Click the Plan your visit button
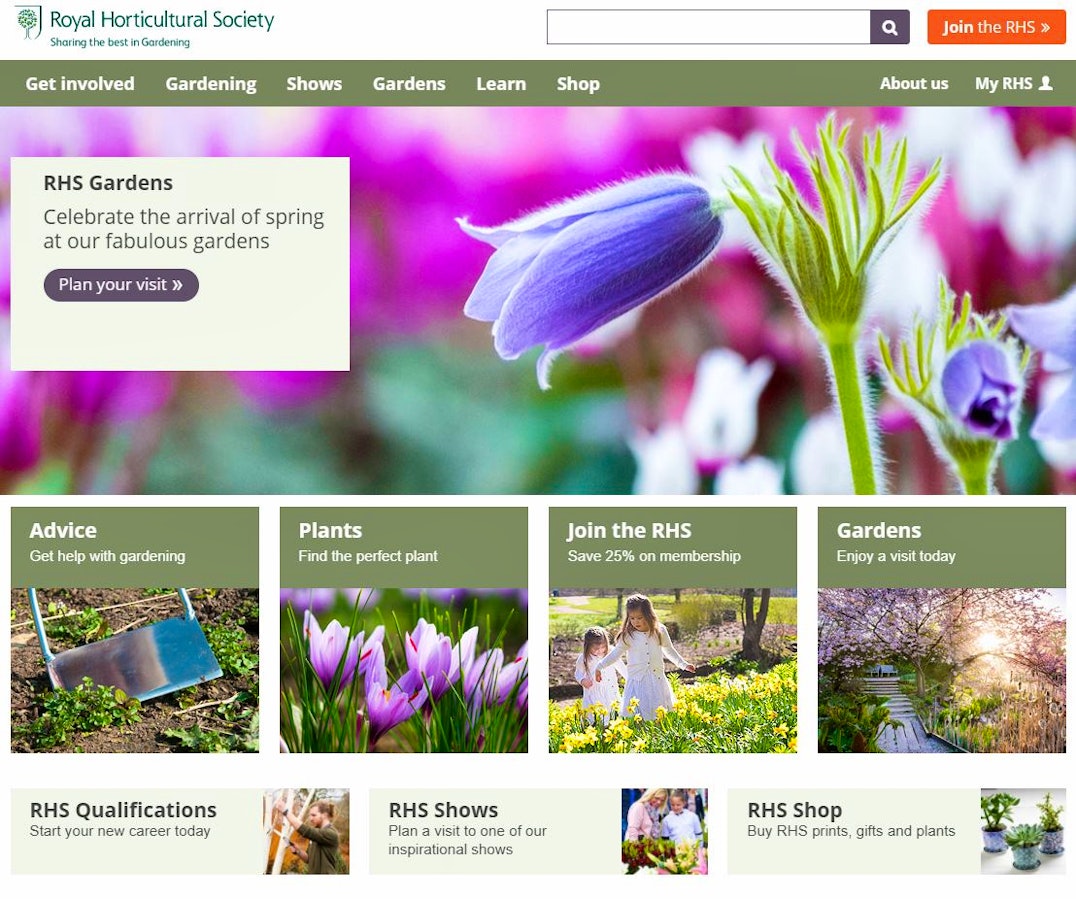The height and width of the screenshot is (899, 1076). click(121, 285)
